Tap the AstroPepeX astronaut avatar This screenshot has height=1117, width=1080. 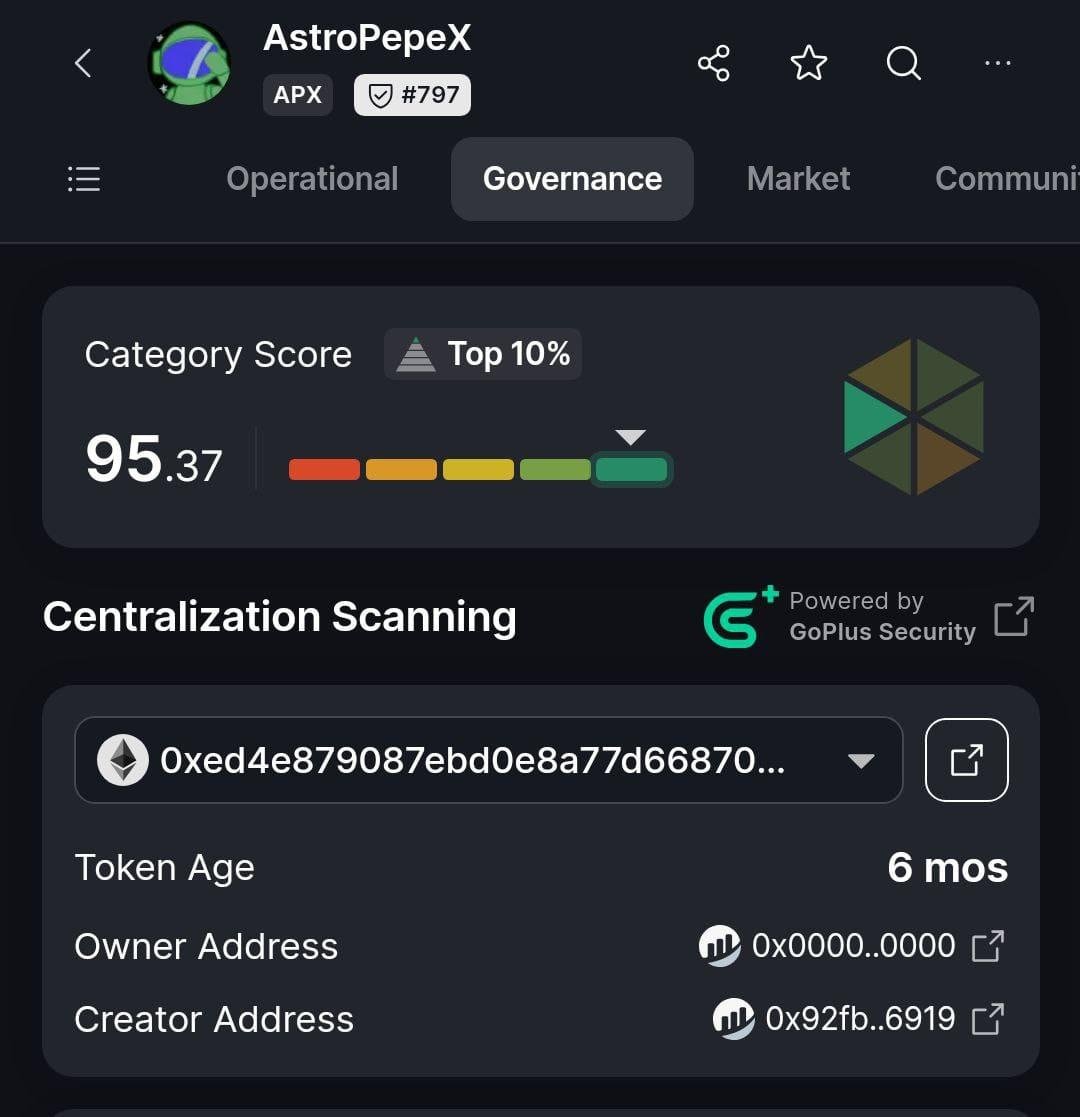(189, 63)
